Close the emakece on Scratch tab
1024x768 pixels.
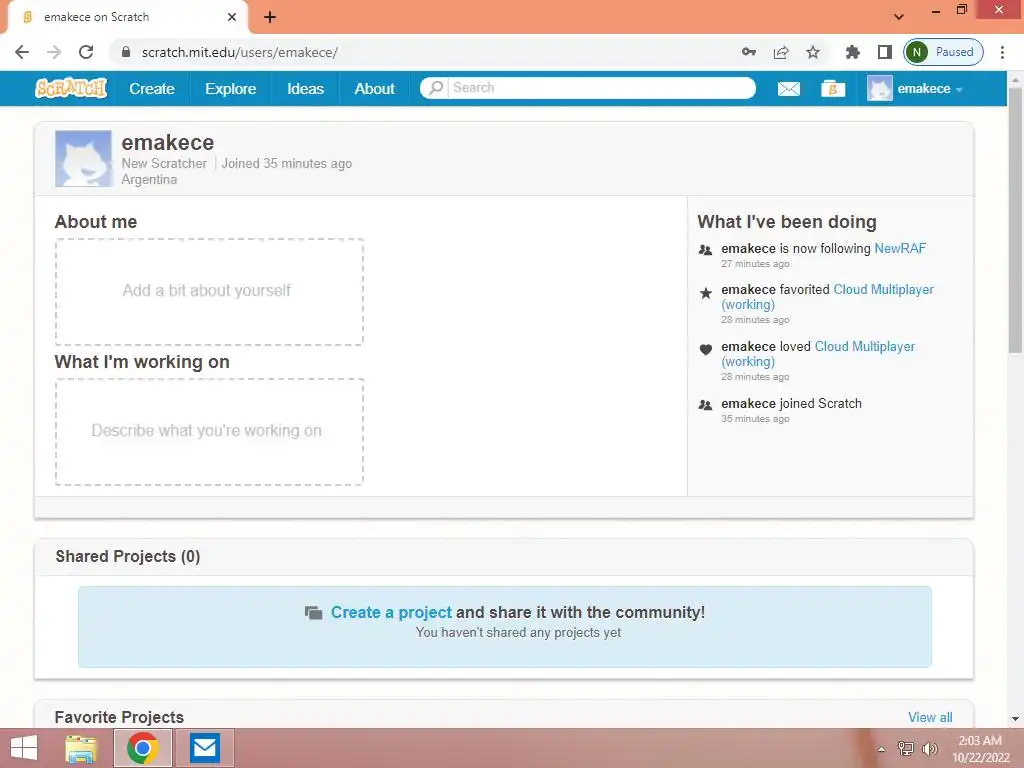point(231,17)
